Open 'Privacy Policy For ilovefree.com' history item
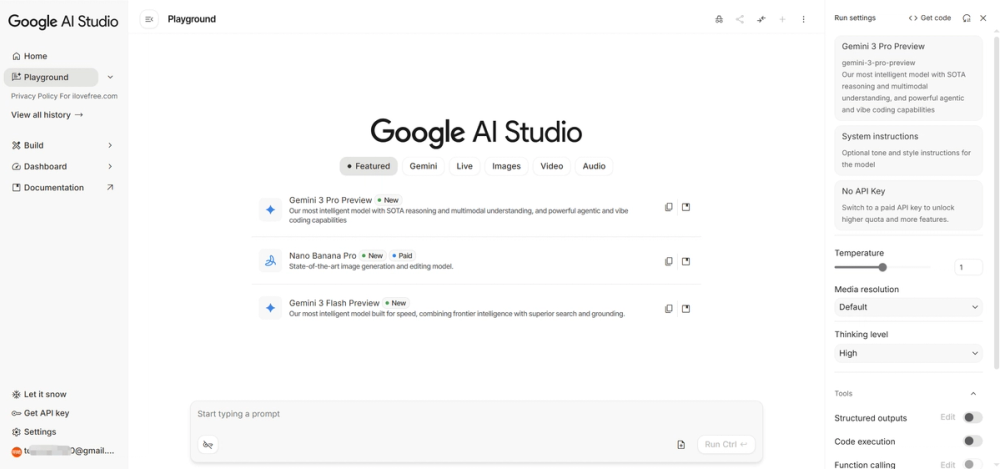The image size is (1000, 469). (64, 96)
